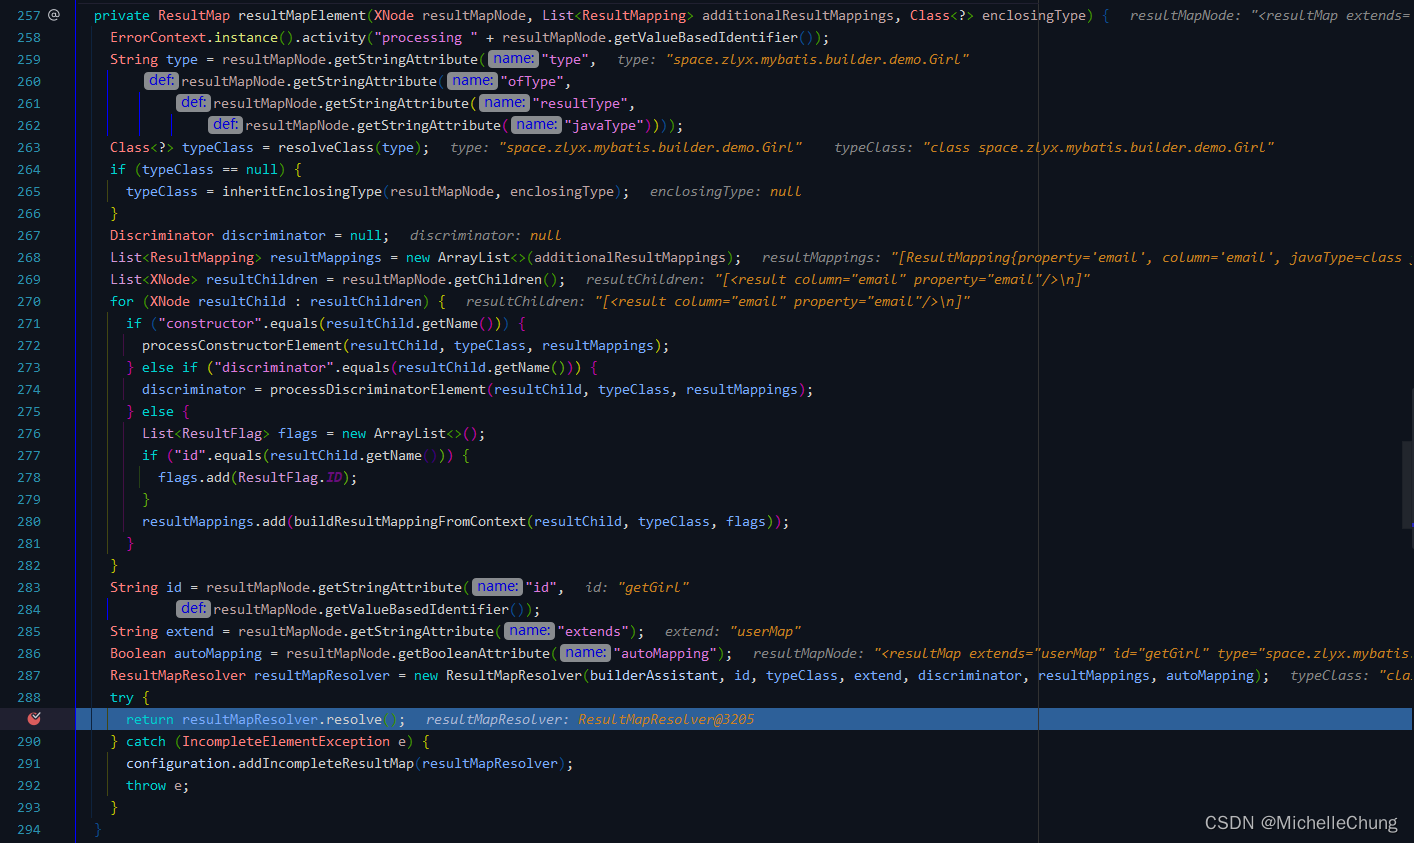Click the editor's vertical scrollbar thumb
Viewport: 1414px width, 843px height.
click(x=1407, y=485)
